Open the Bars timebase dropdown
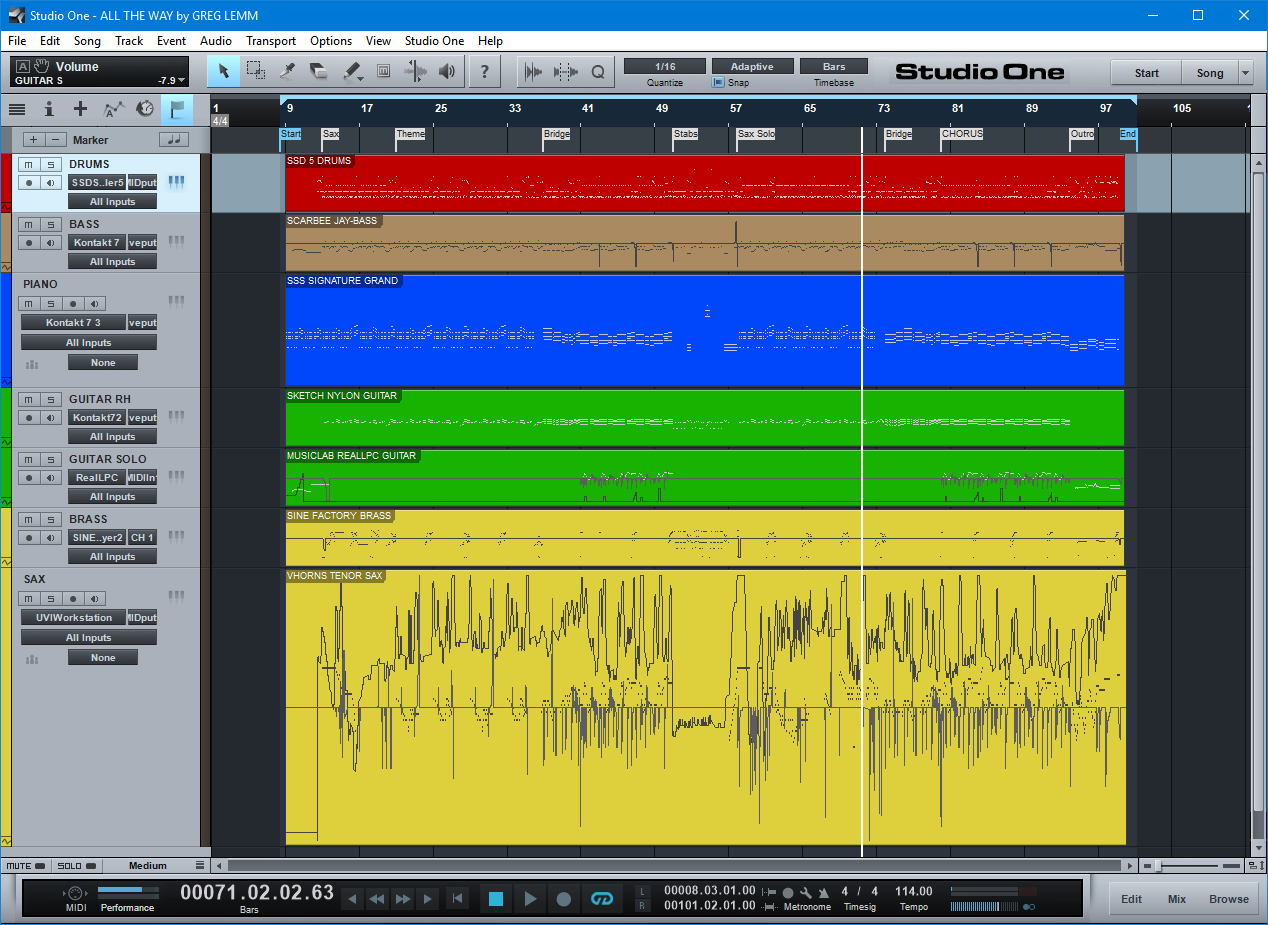This screenshot has height=925, width=1268. [x=834, y=66]
